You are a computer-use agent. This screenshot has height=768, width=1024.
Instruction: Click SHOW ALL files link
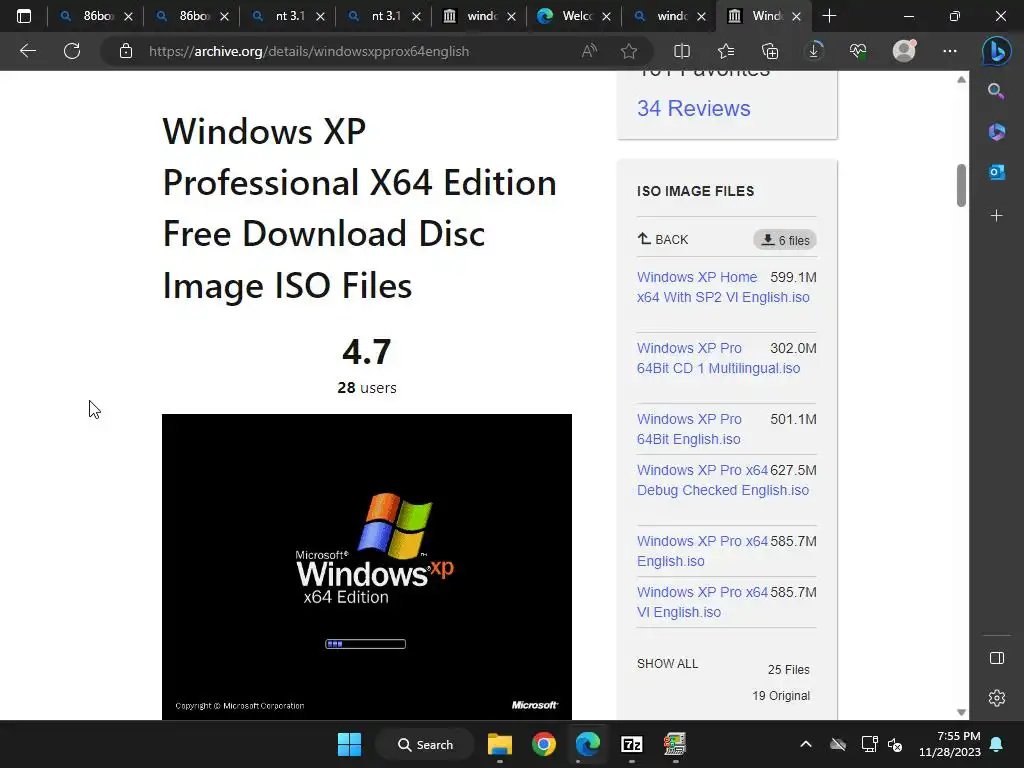click(x=667, y=664)
